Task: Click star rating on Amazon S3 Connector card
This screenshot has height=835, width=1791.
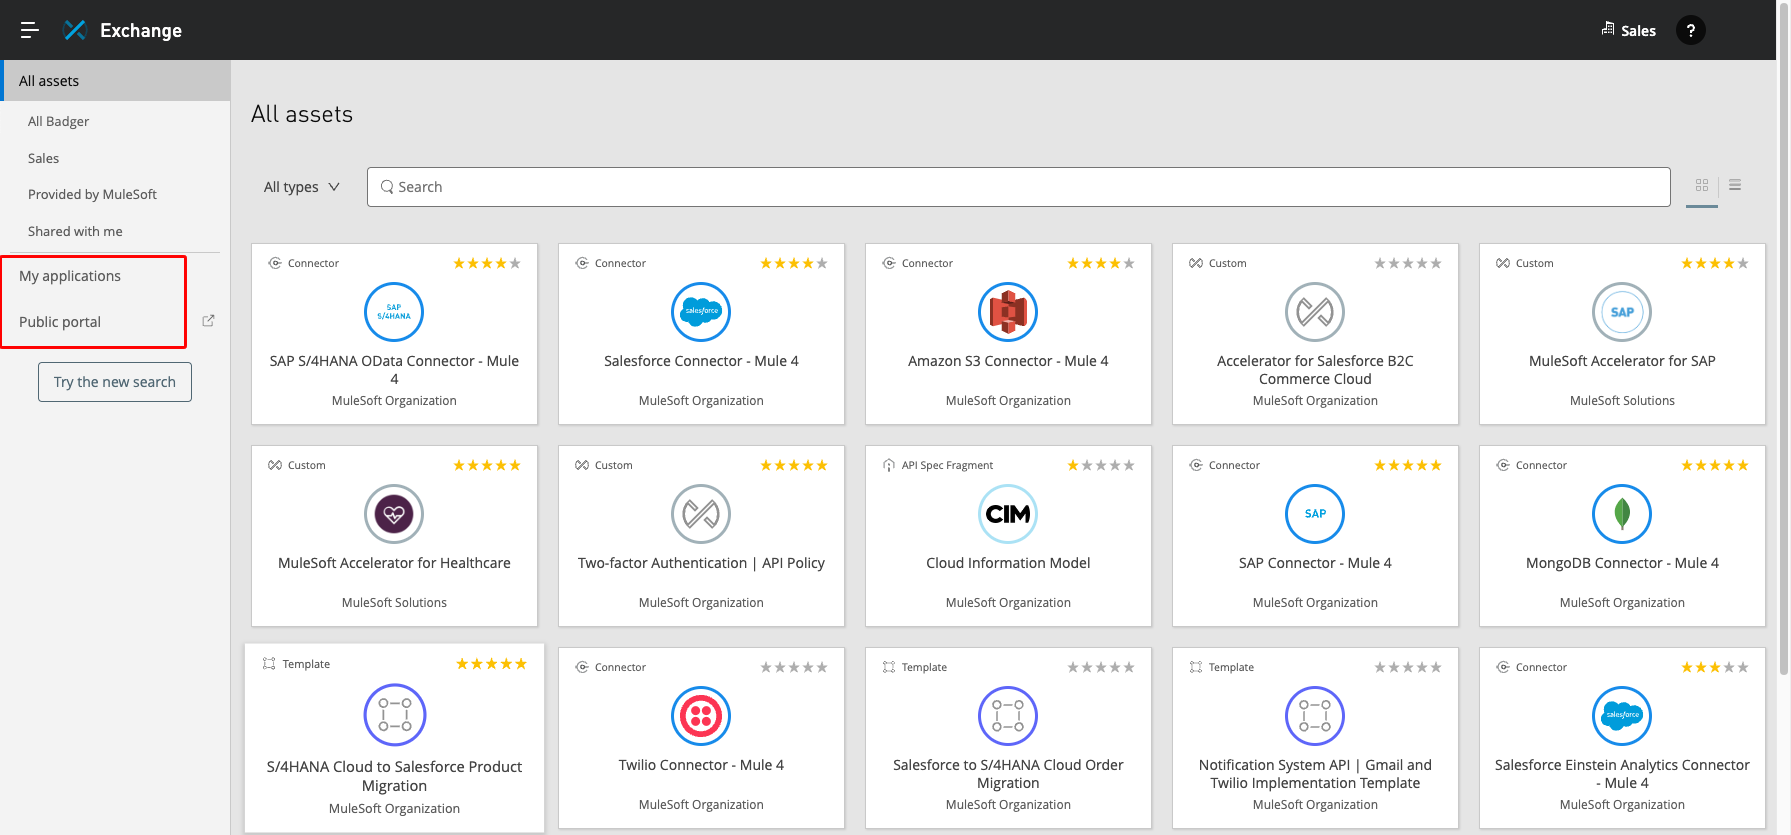Action: pos(1101,264)
